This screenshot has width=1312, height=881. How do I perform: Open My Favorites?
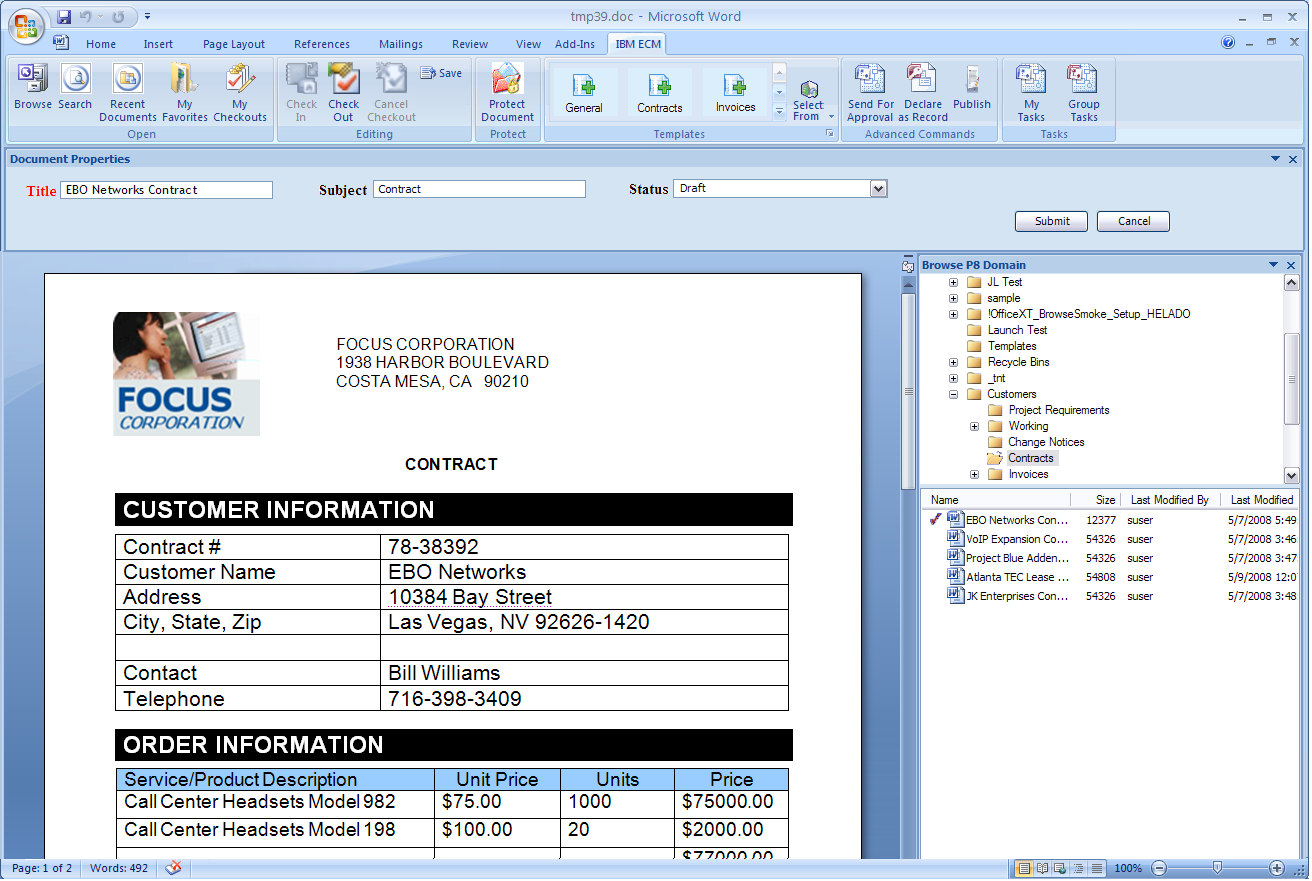185,92
